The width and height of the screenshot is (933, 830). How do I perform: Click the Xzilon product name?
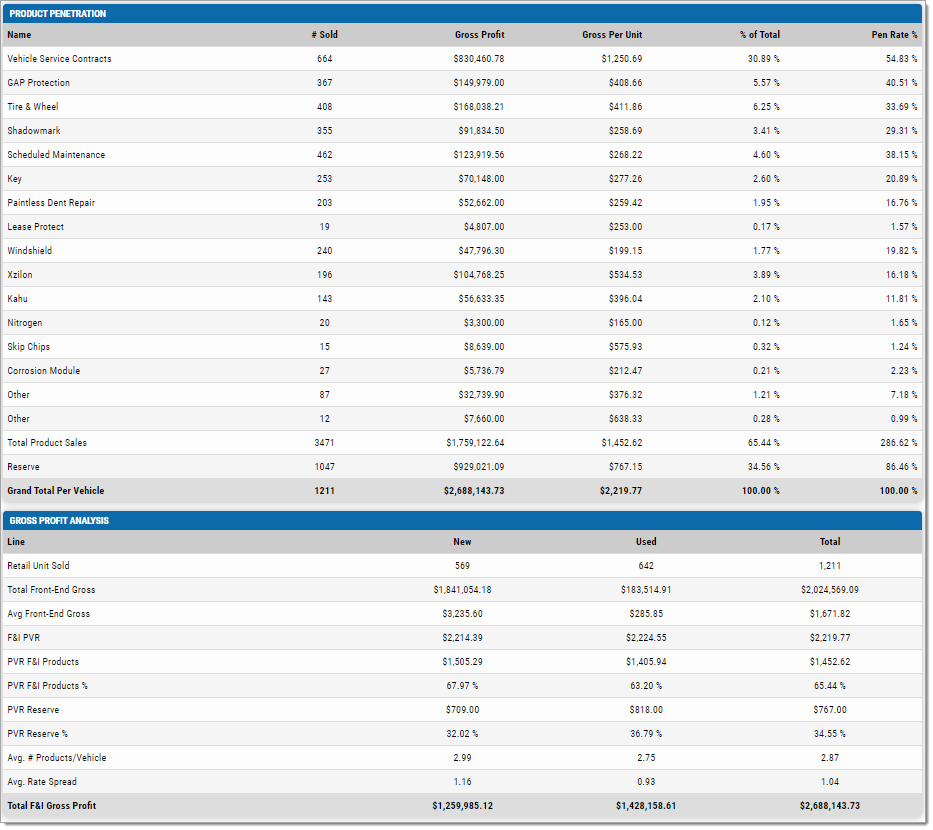coord(20,275)
